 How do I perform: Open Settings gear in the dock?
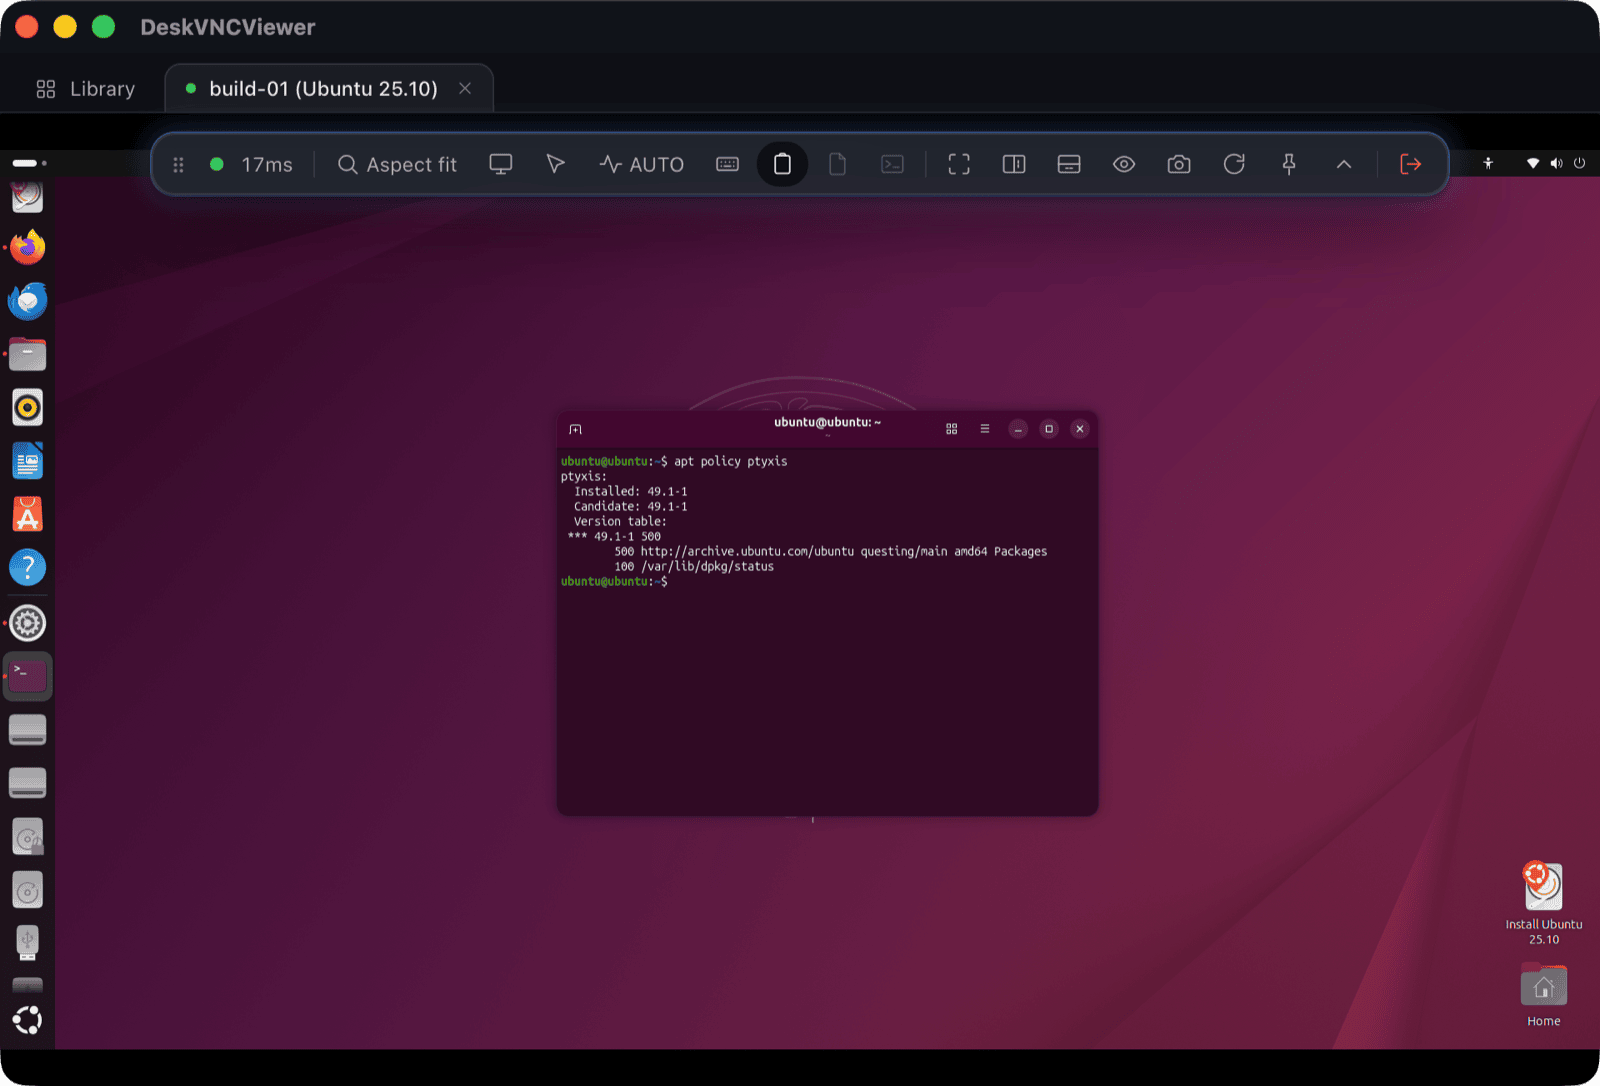[x=28, y=623]
